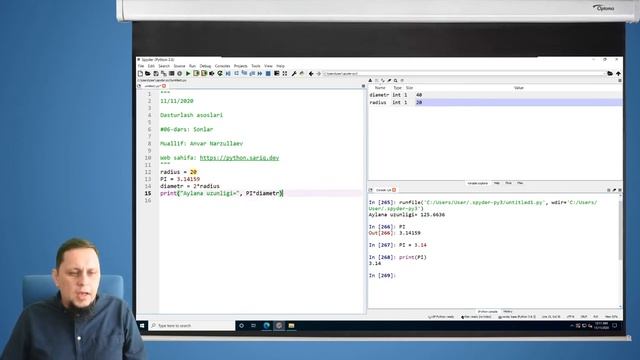Click the Back arrow navigation icon
640x360 pixels.
click(311, 73)
